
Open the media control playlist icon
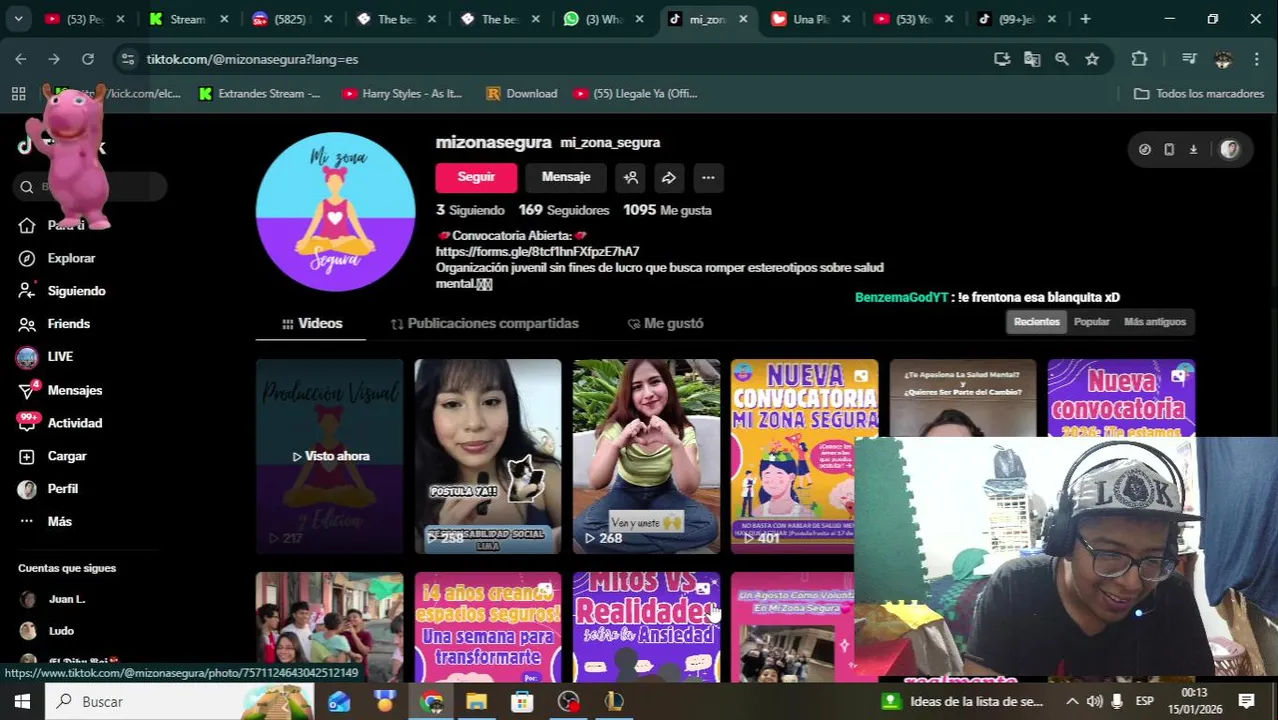[x=1189, y=59]
